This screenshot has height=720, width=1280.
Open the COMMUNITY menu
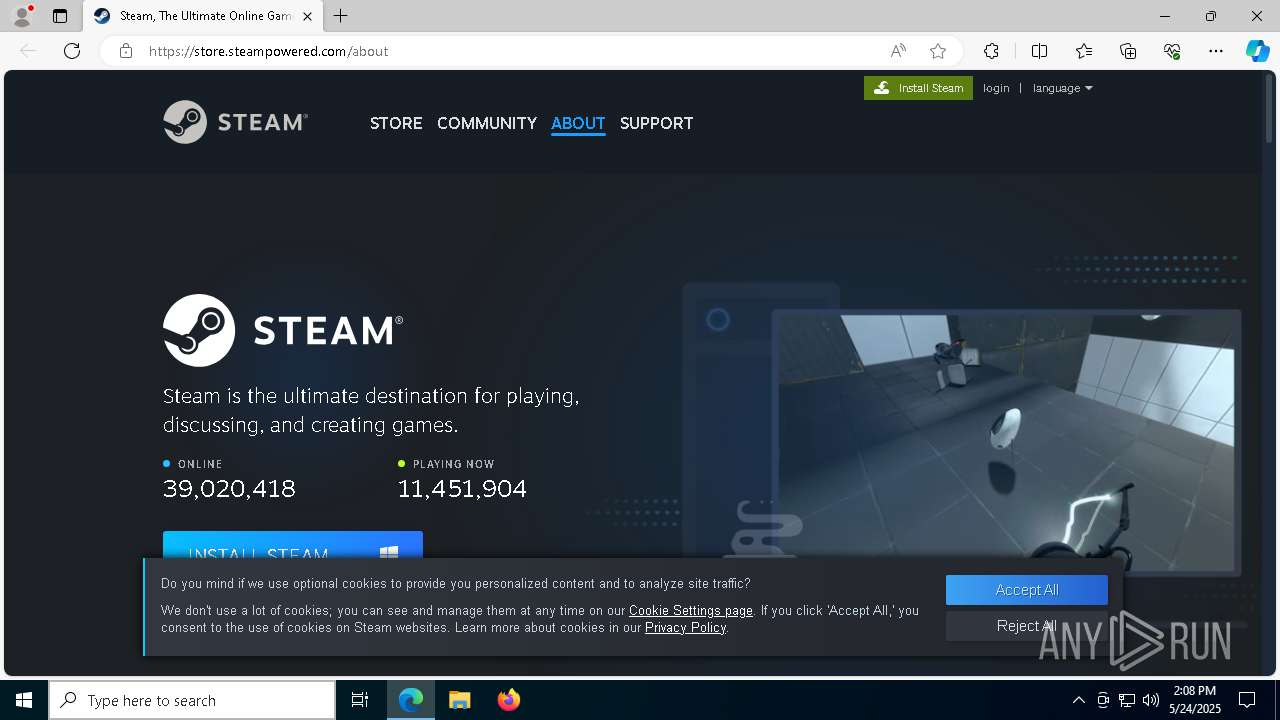(x=487, y=123)
